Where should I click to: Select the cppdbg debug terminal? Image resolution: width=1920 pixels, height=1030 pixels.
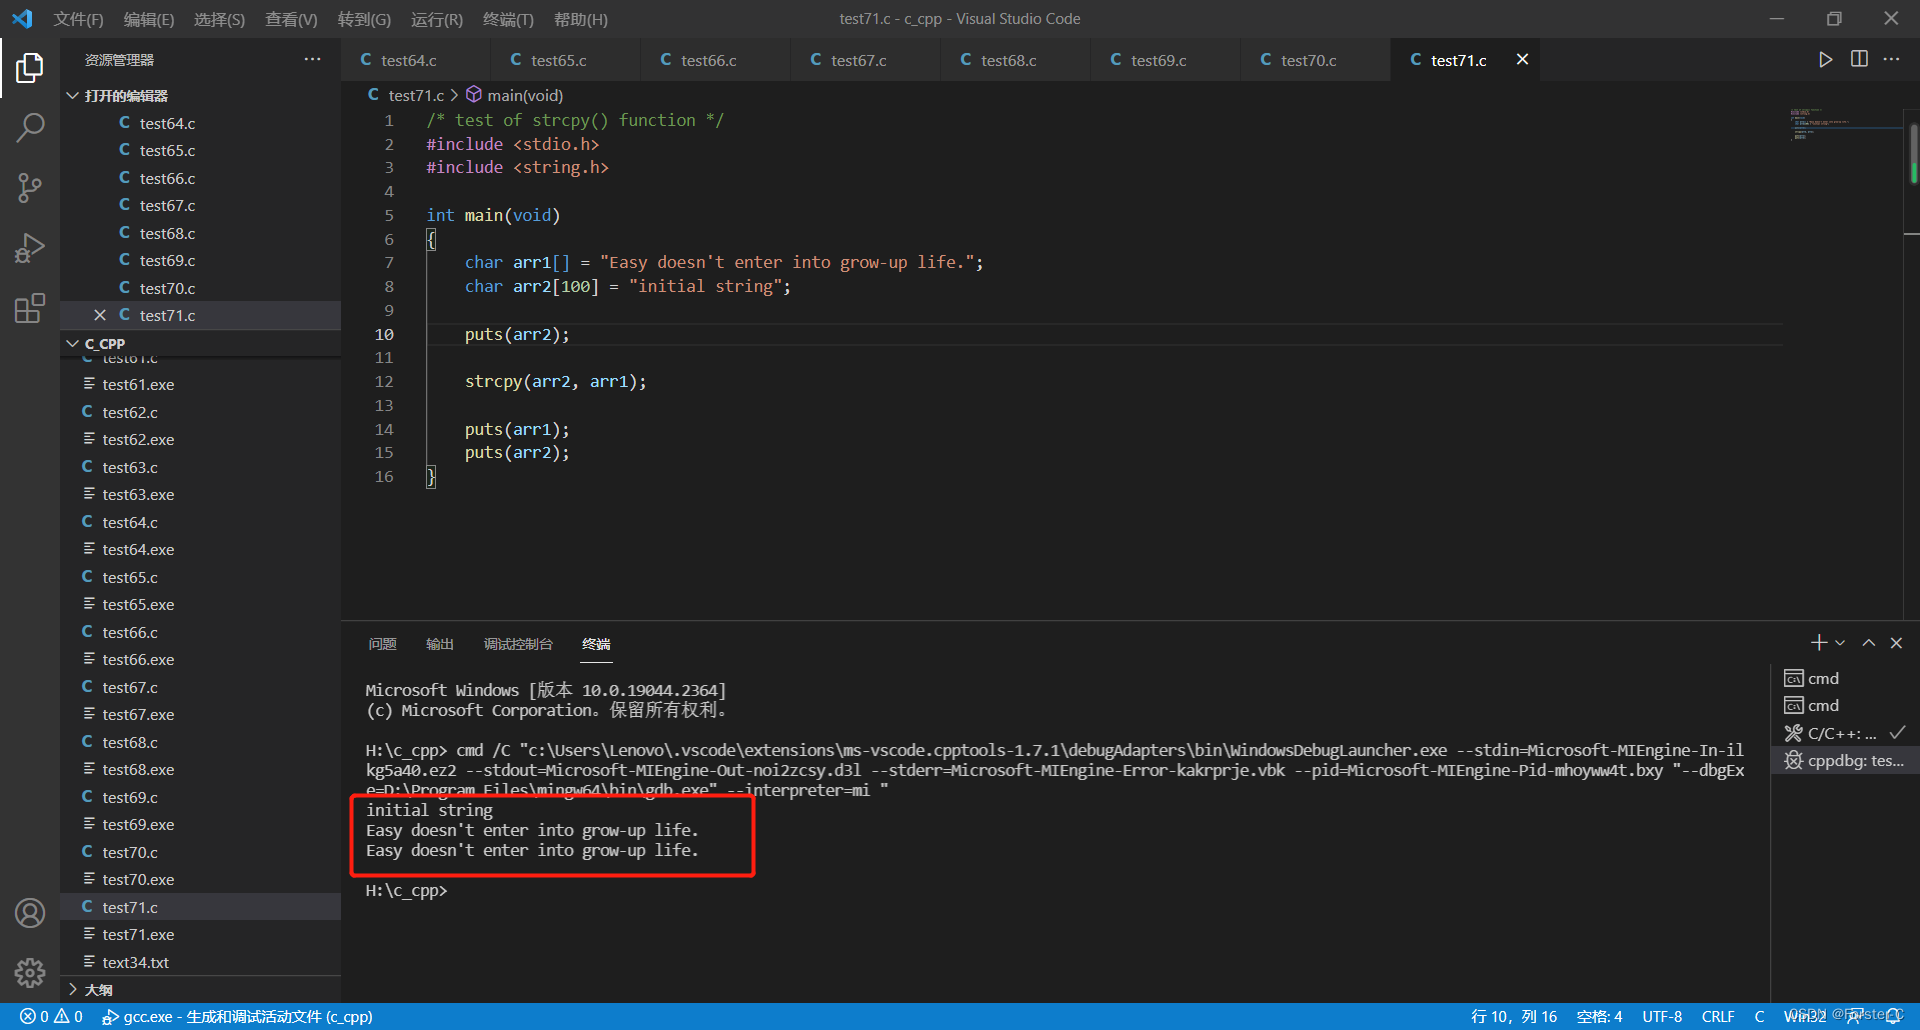1845,761
